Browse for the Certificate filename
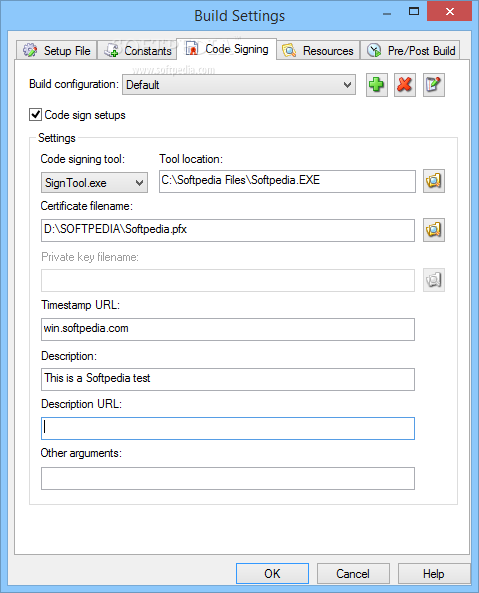479x593 pixels. 434,230
